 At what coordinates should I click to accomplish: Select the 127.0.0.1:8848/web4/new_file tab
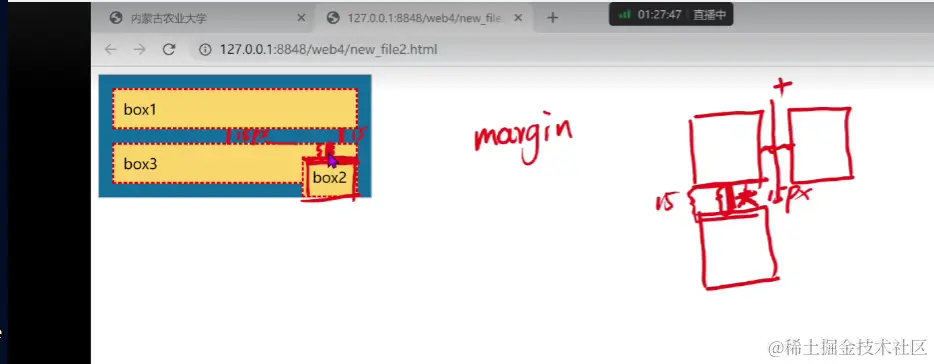point(424,18)
